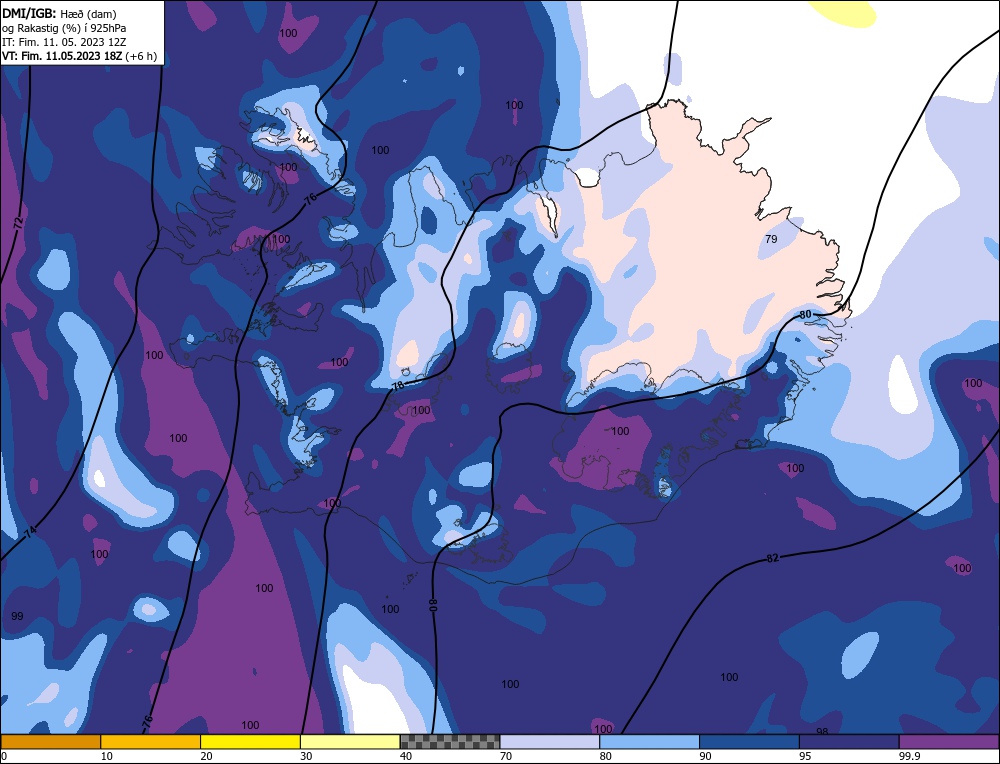This screenshot has height=764, width=1000.
Task: Click the legend scale label '70'
Action: (506, 756)
